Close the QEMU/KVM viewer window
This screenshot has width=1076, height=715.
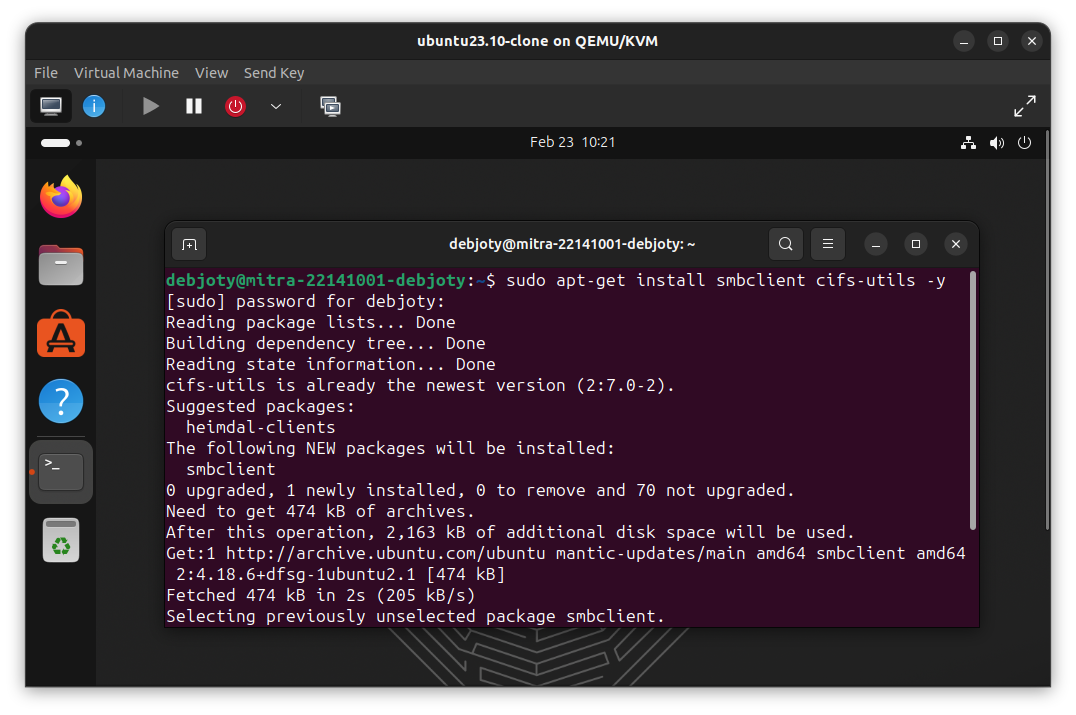(x=1031, y=41)
